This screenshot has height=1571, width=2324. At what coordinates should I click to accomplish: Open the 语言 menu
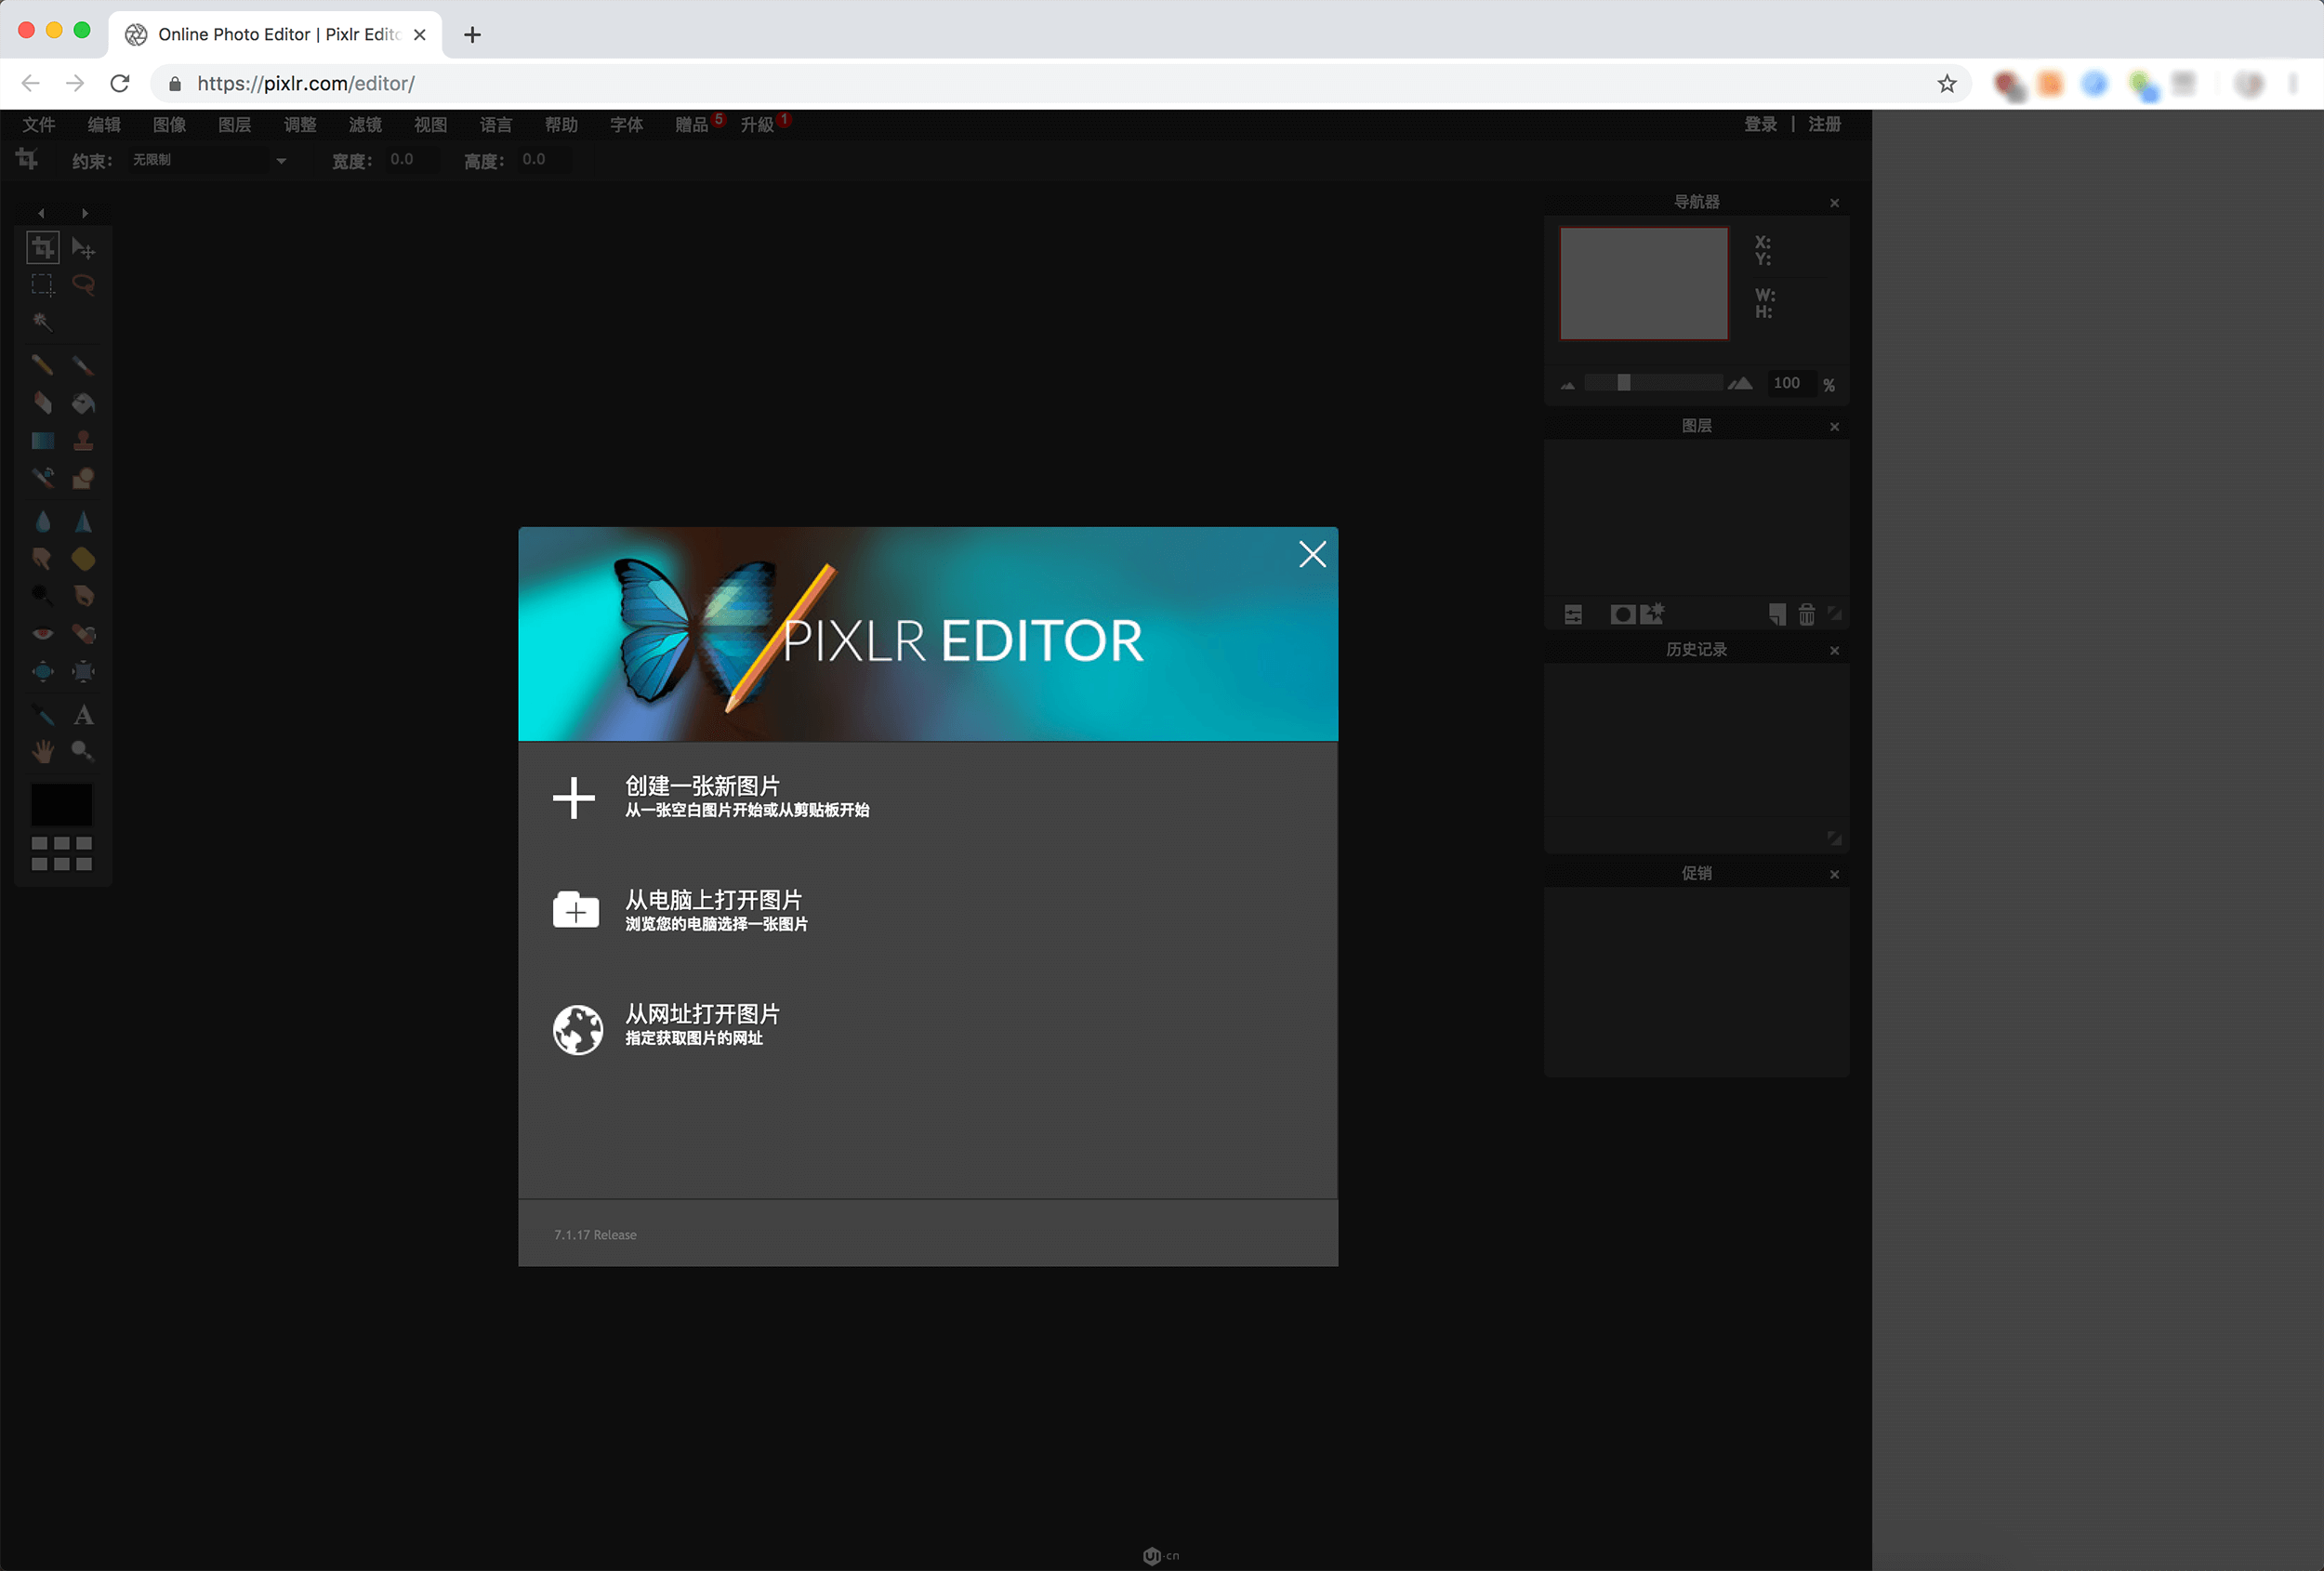coord(496,124)
